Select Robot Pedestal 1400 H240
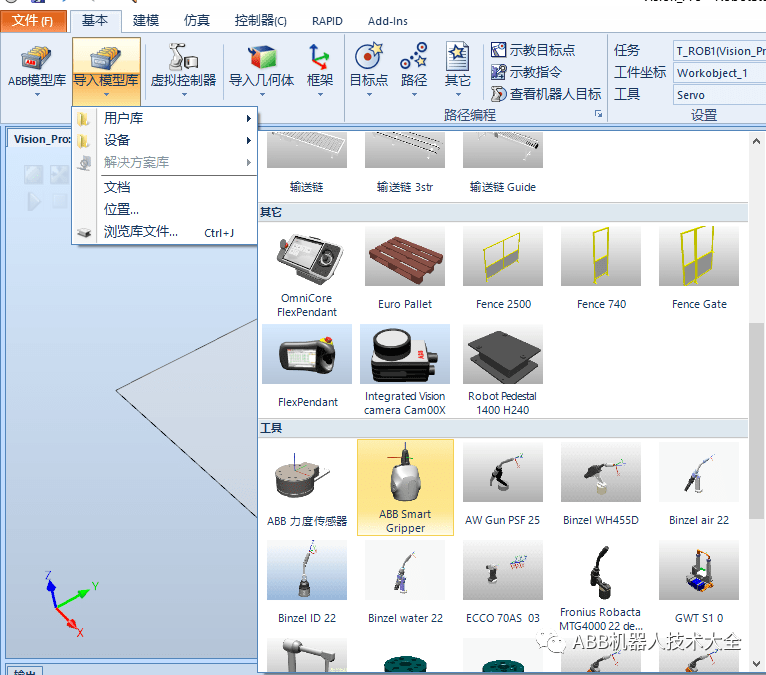766x675 pixels. (x=503, y=370)
